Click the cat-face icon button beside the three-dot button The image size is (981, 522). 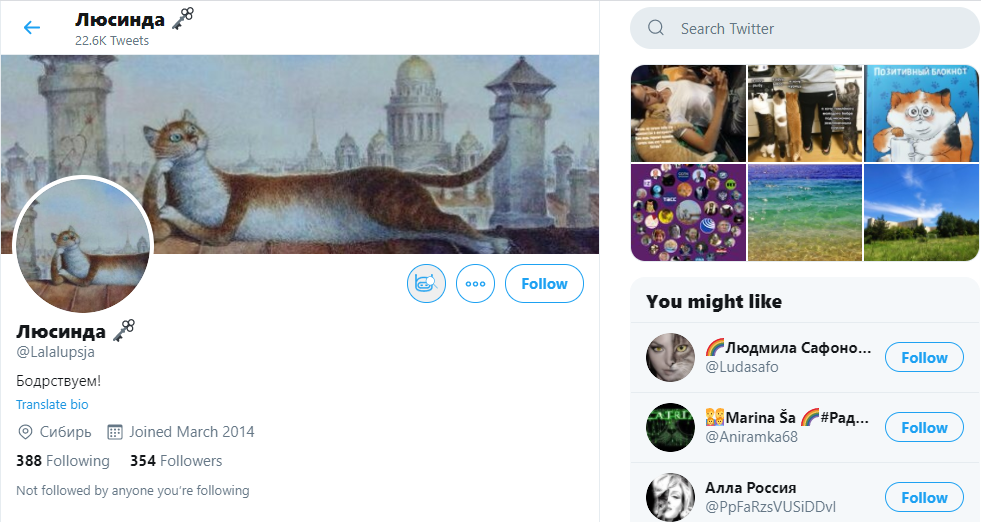[426, 284]
